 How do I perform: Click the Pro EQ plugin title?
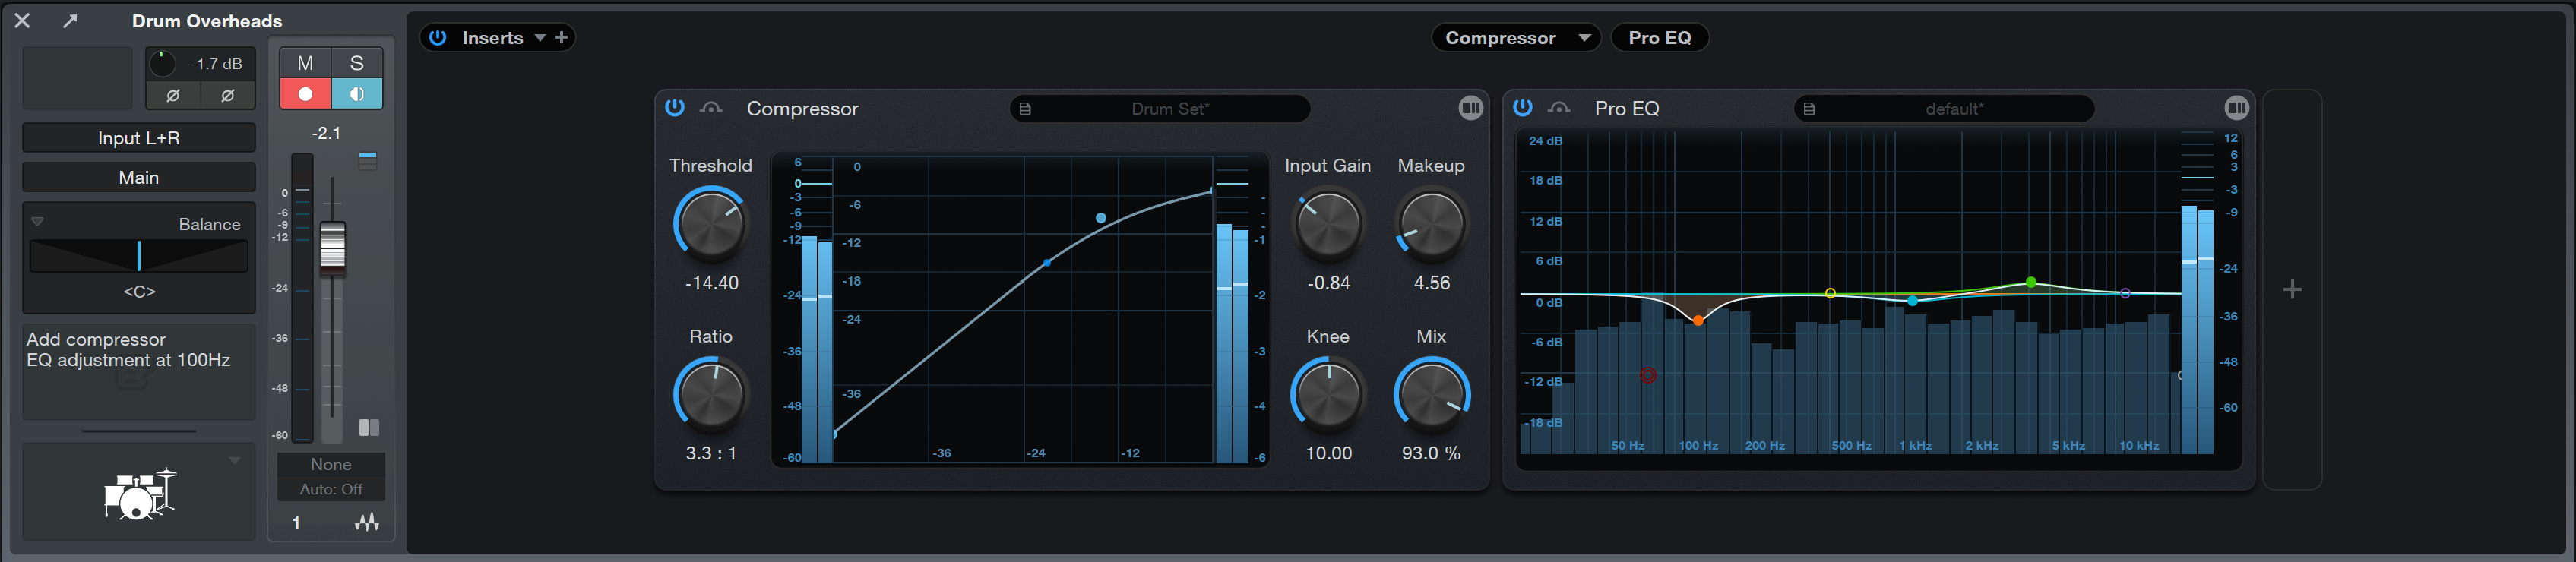click(1627, 108)
